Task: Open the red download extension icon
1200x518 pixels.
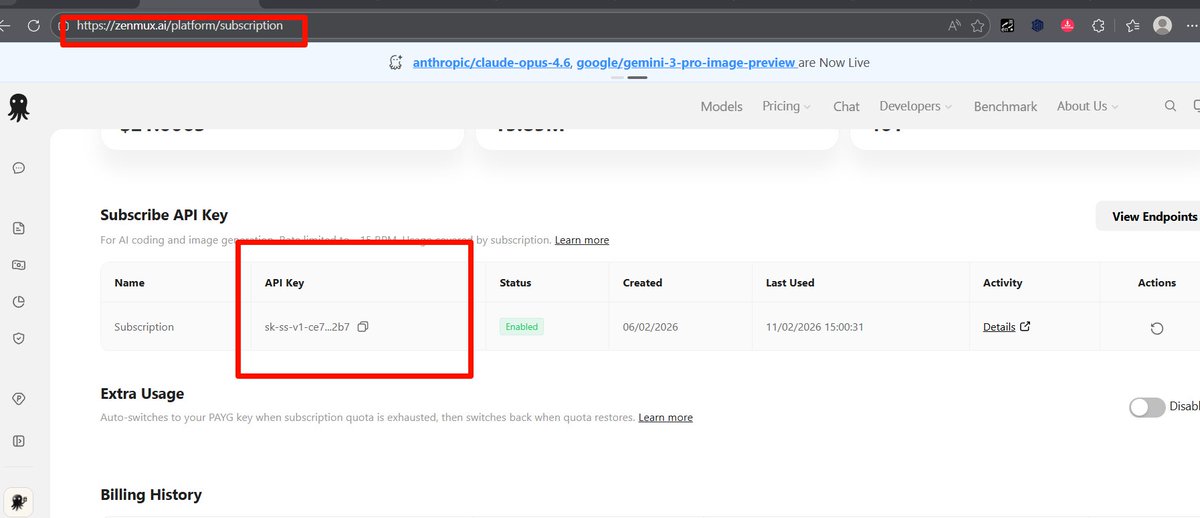Action: (x=1068, y=26)
